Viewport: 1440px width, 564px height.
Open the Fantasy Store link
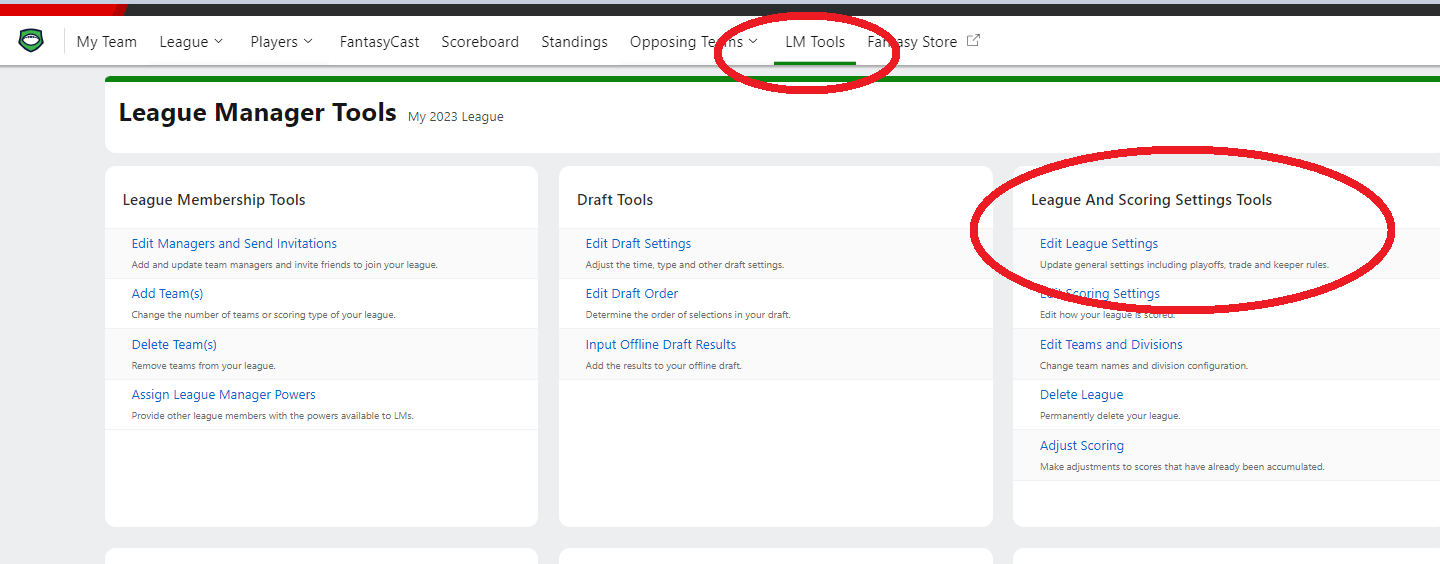pyautogui.click(x=912, y=42)
